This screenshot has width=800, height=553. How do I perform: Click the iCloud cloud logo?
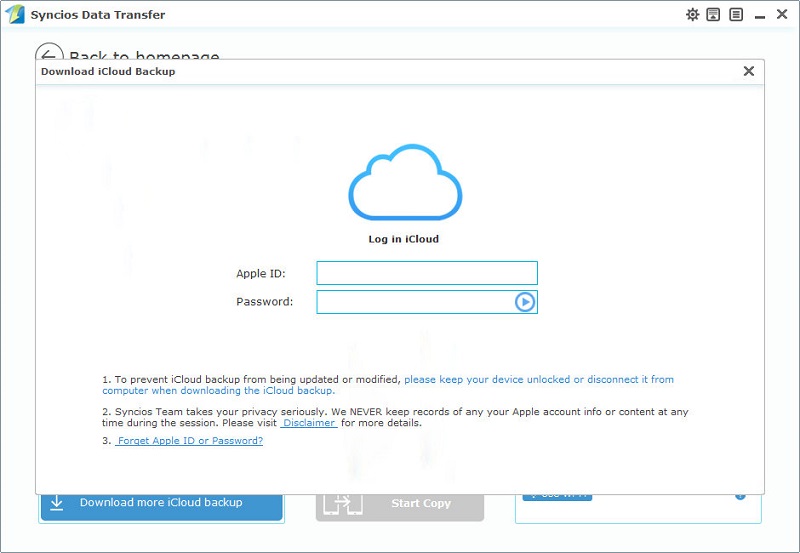tap(405, 182)
